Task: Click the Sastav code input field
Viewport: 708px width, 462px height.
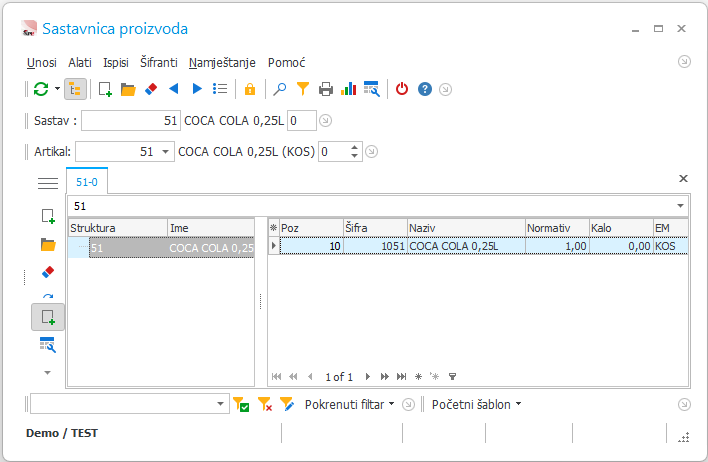Action: point(131,121)
